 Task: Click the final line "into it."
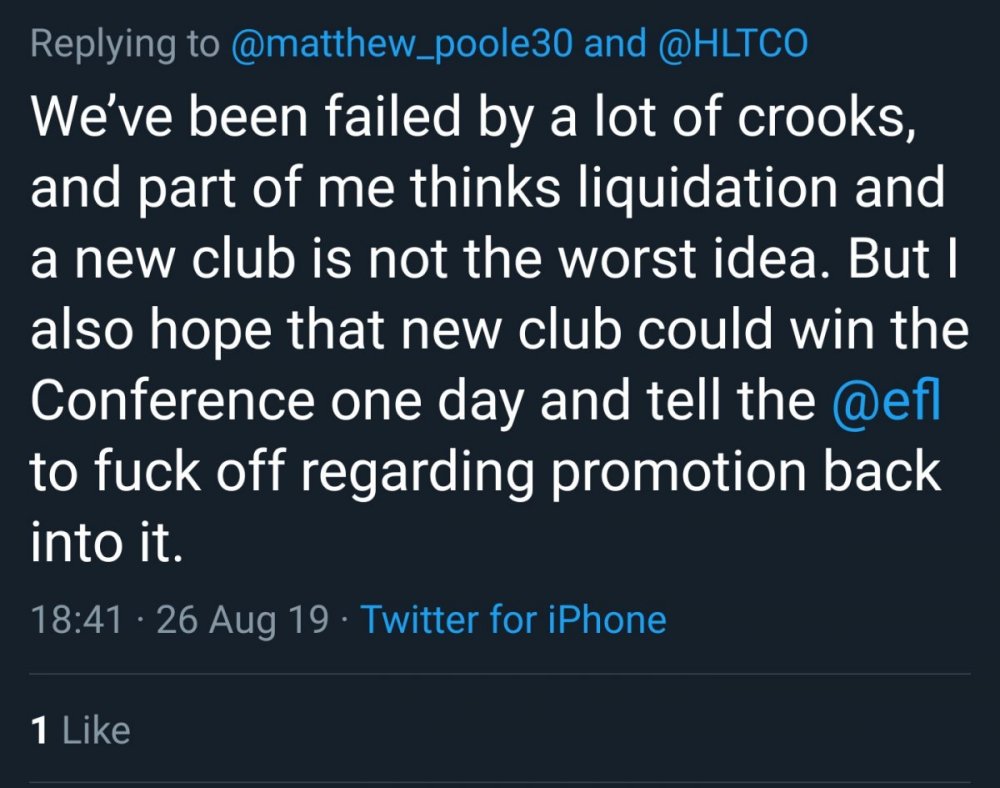click(x=106, y=543)
